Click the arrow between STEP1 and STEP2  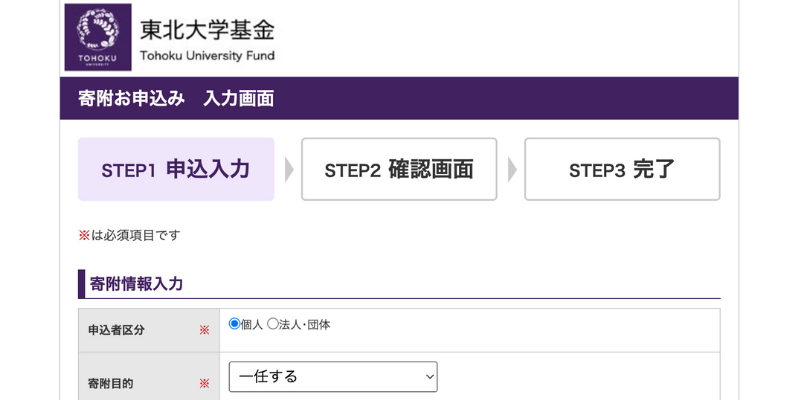[289, 169]
